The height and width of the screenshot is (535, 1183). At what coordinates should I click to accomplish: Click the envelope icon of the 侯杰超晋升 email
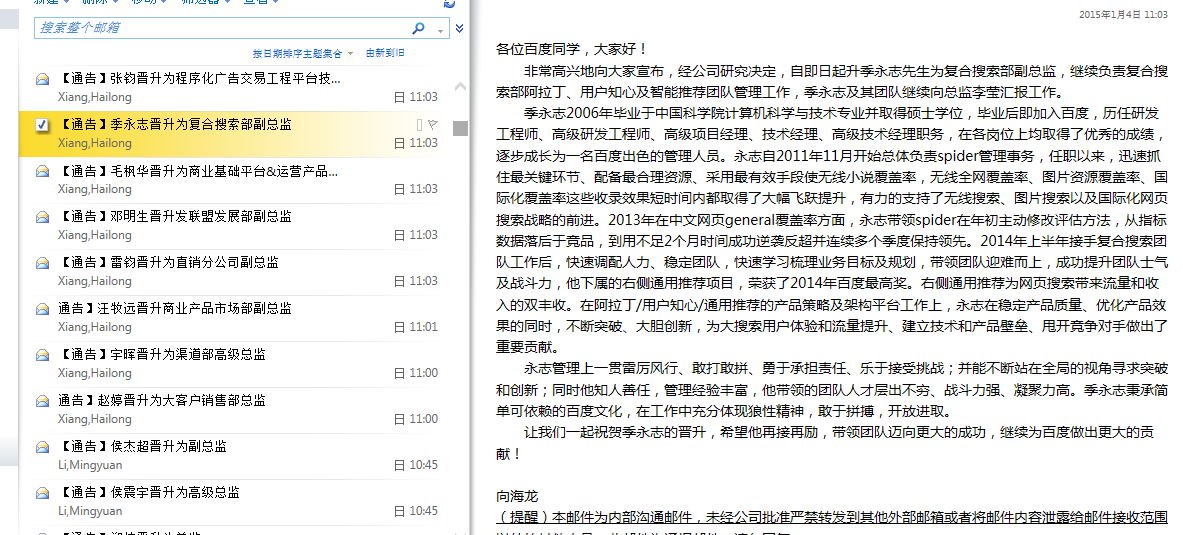coord(43,447)
